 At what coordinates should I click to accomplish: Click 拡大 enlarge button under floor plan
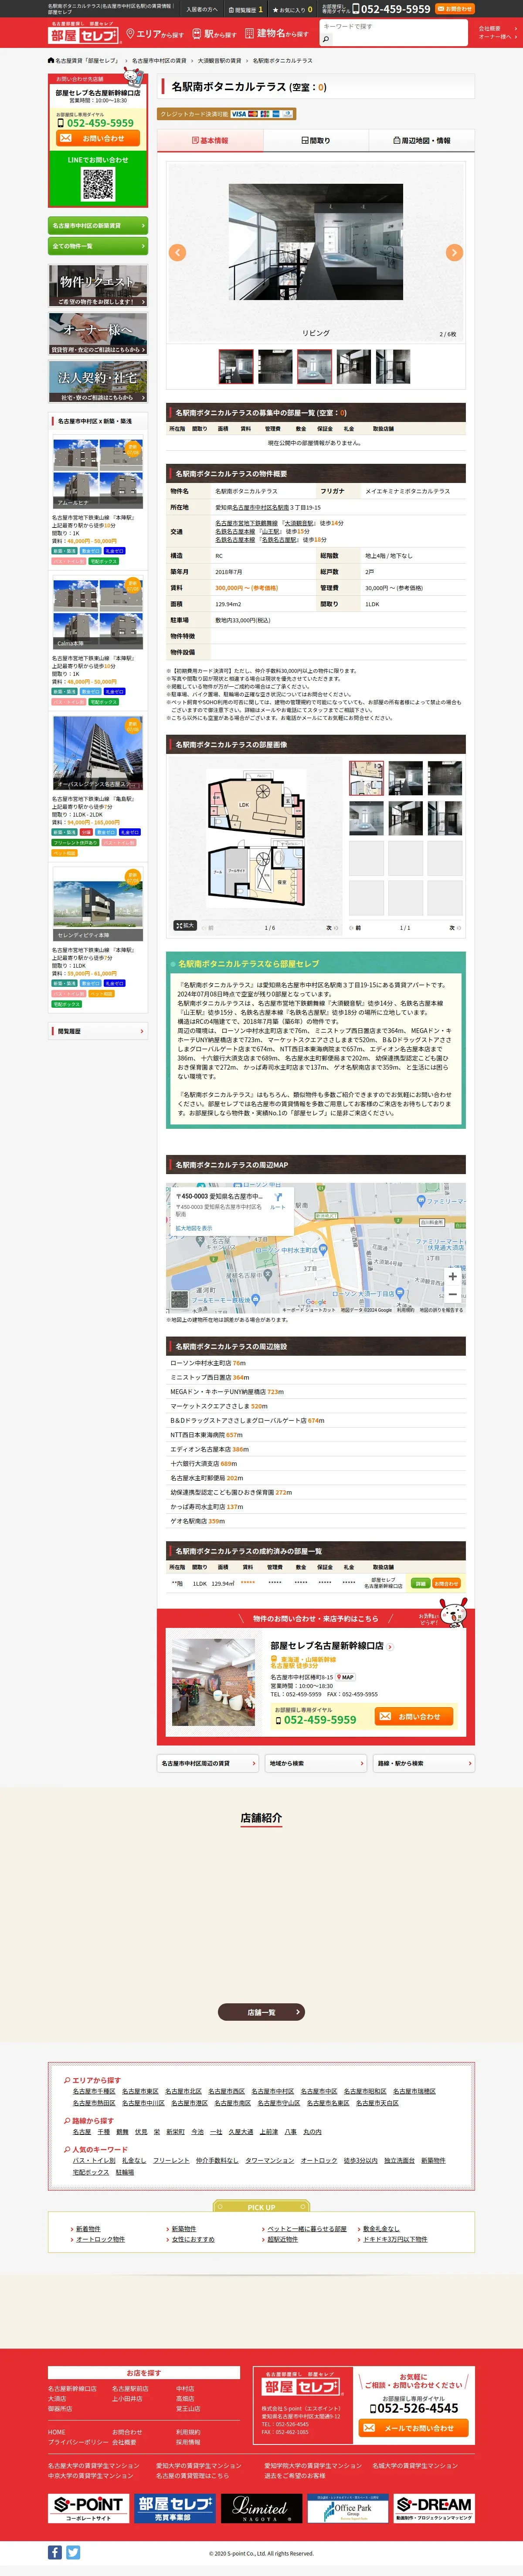tap(185, 925)
